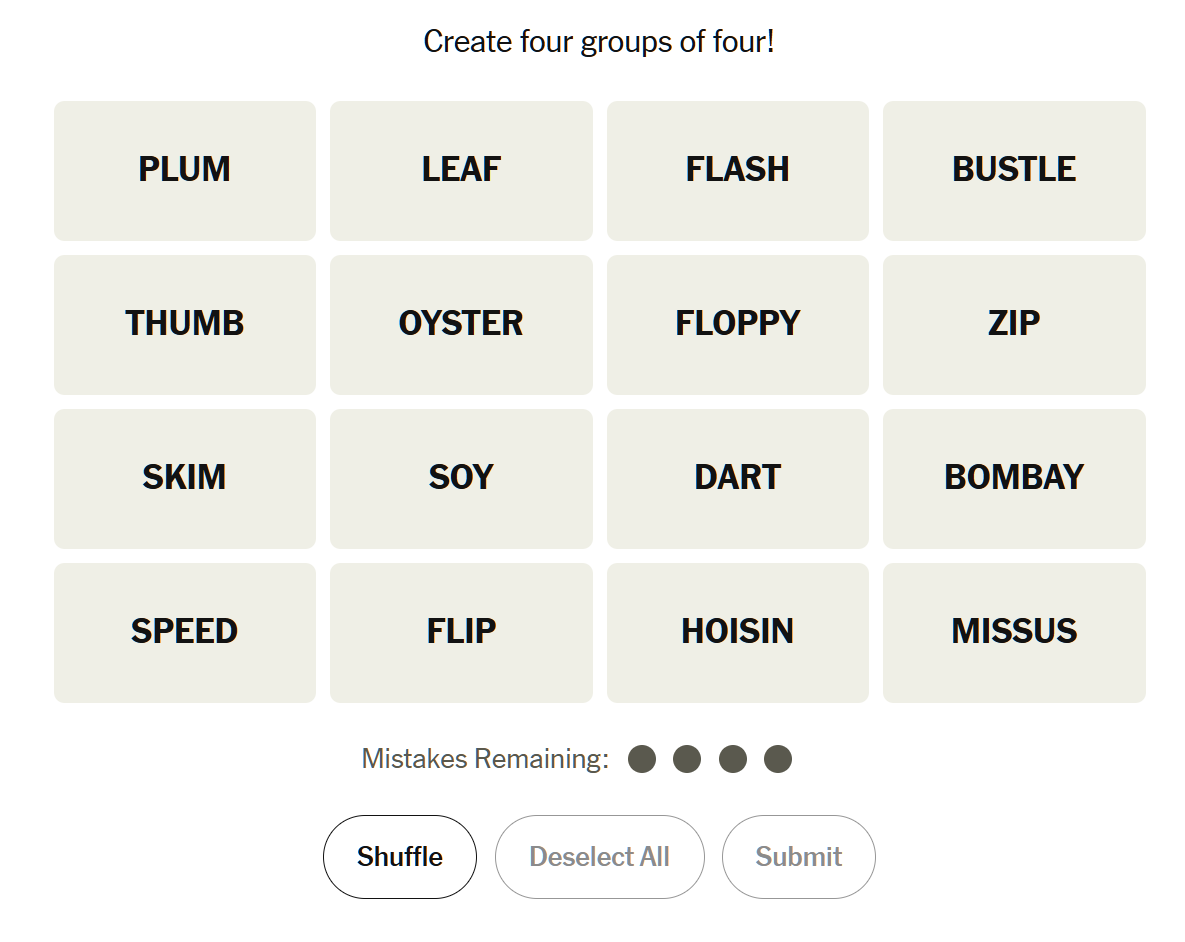Pick the SOY tile

(461, 478)
